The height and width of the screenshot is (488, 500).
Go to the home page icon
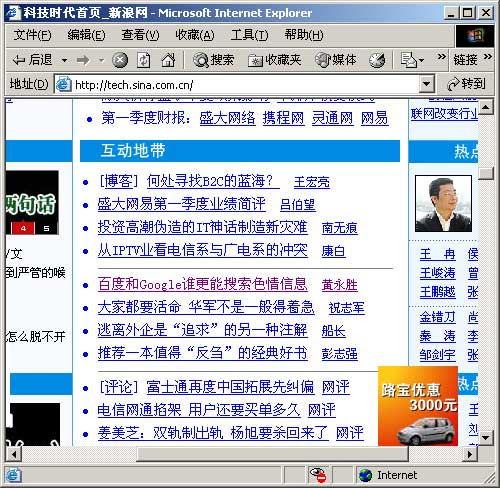point(168,60)
